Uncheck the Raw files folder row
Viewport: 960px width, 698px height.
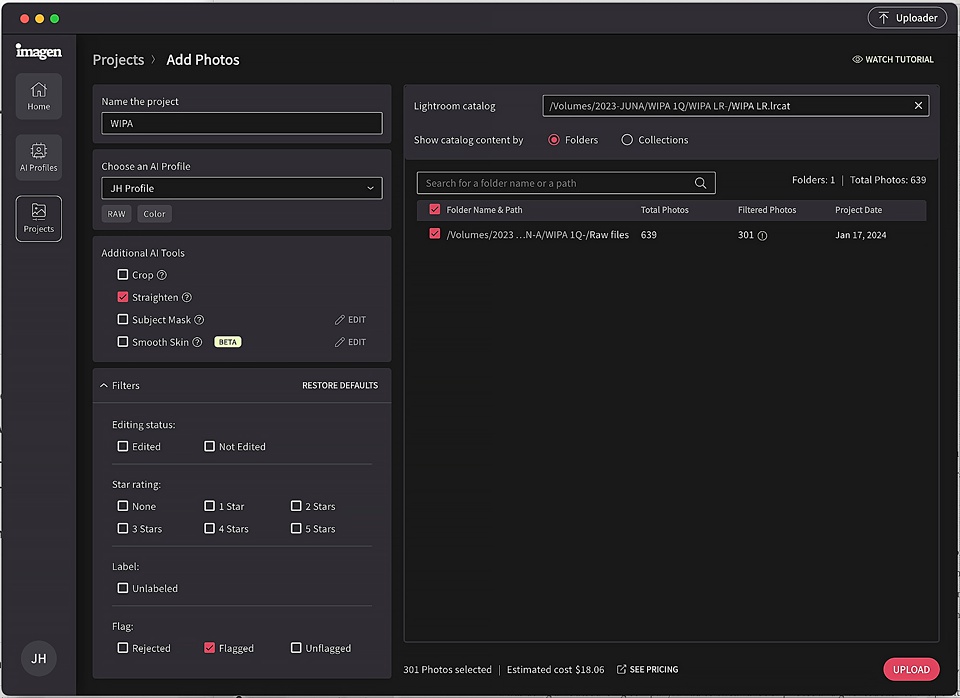435,234
